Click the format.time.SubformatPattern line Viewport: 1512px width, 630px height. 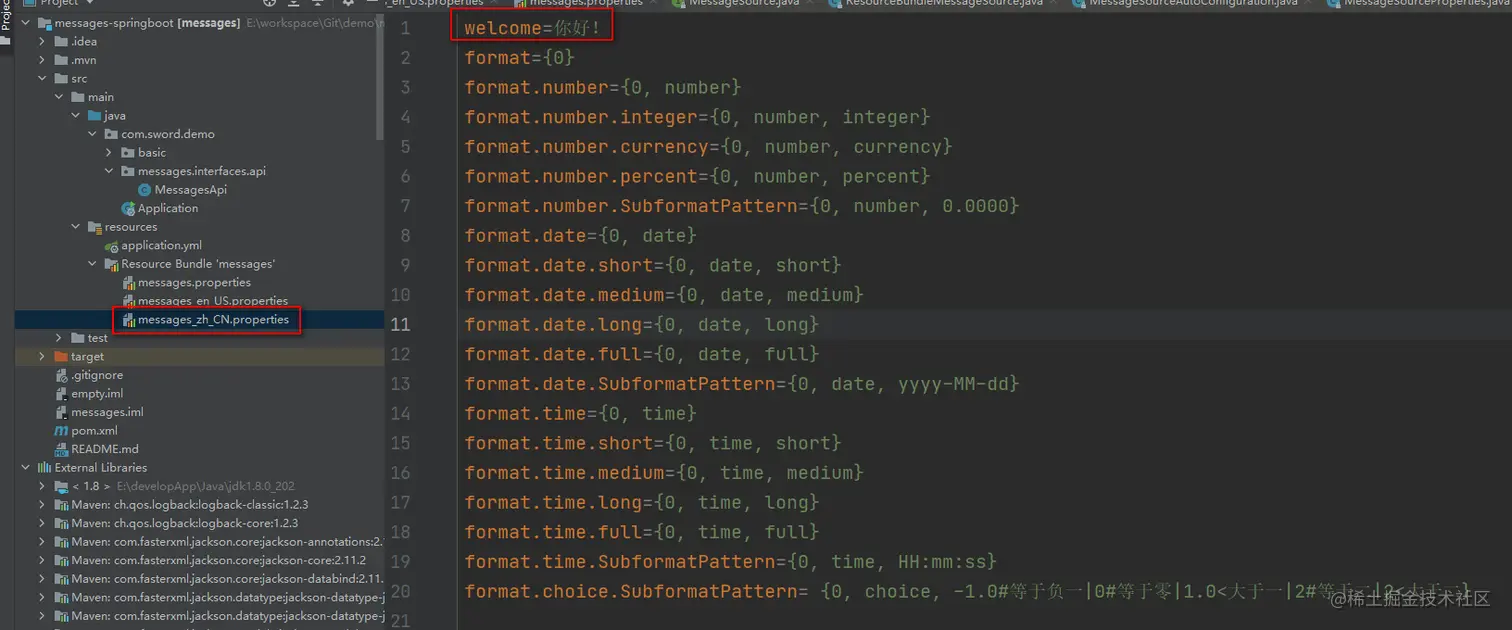coord(731,562)
